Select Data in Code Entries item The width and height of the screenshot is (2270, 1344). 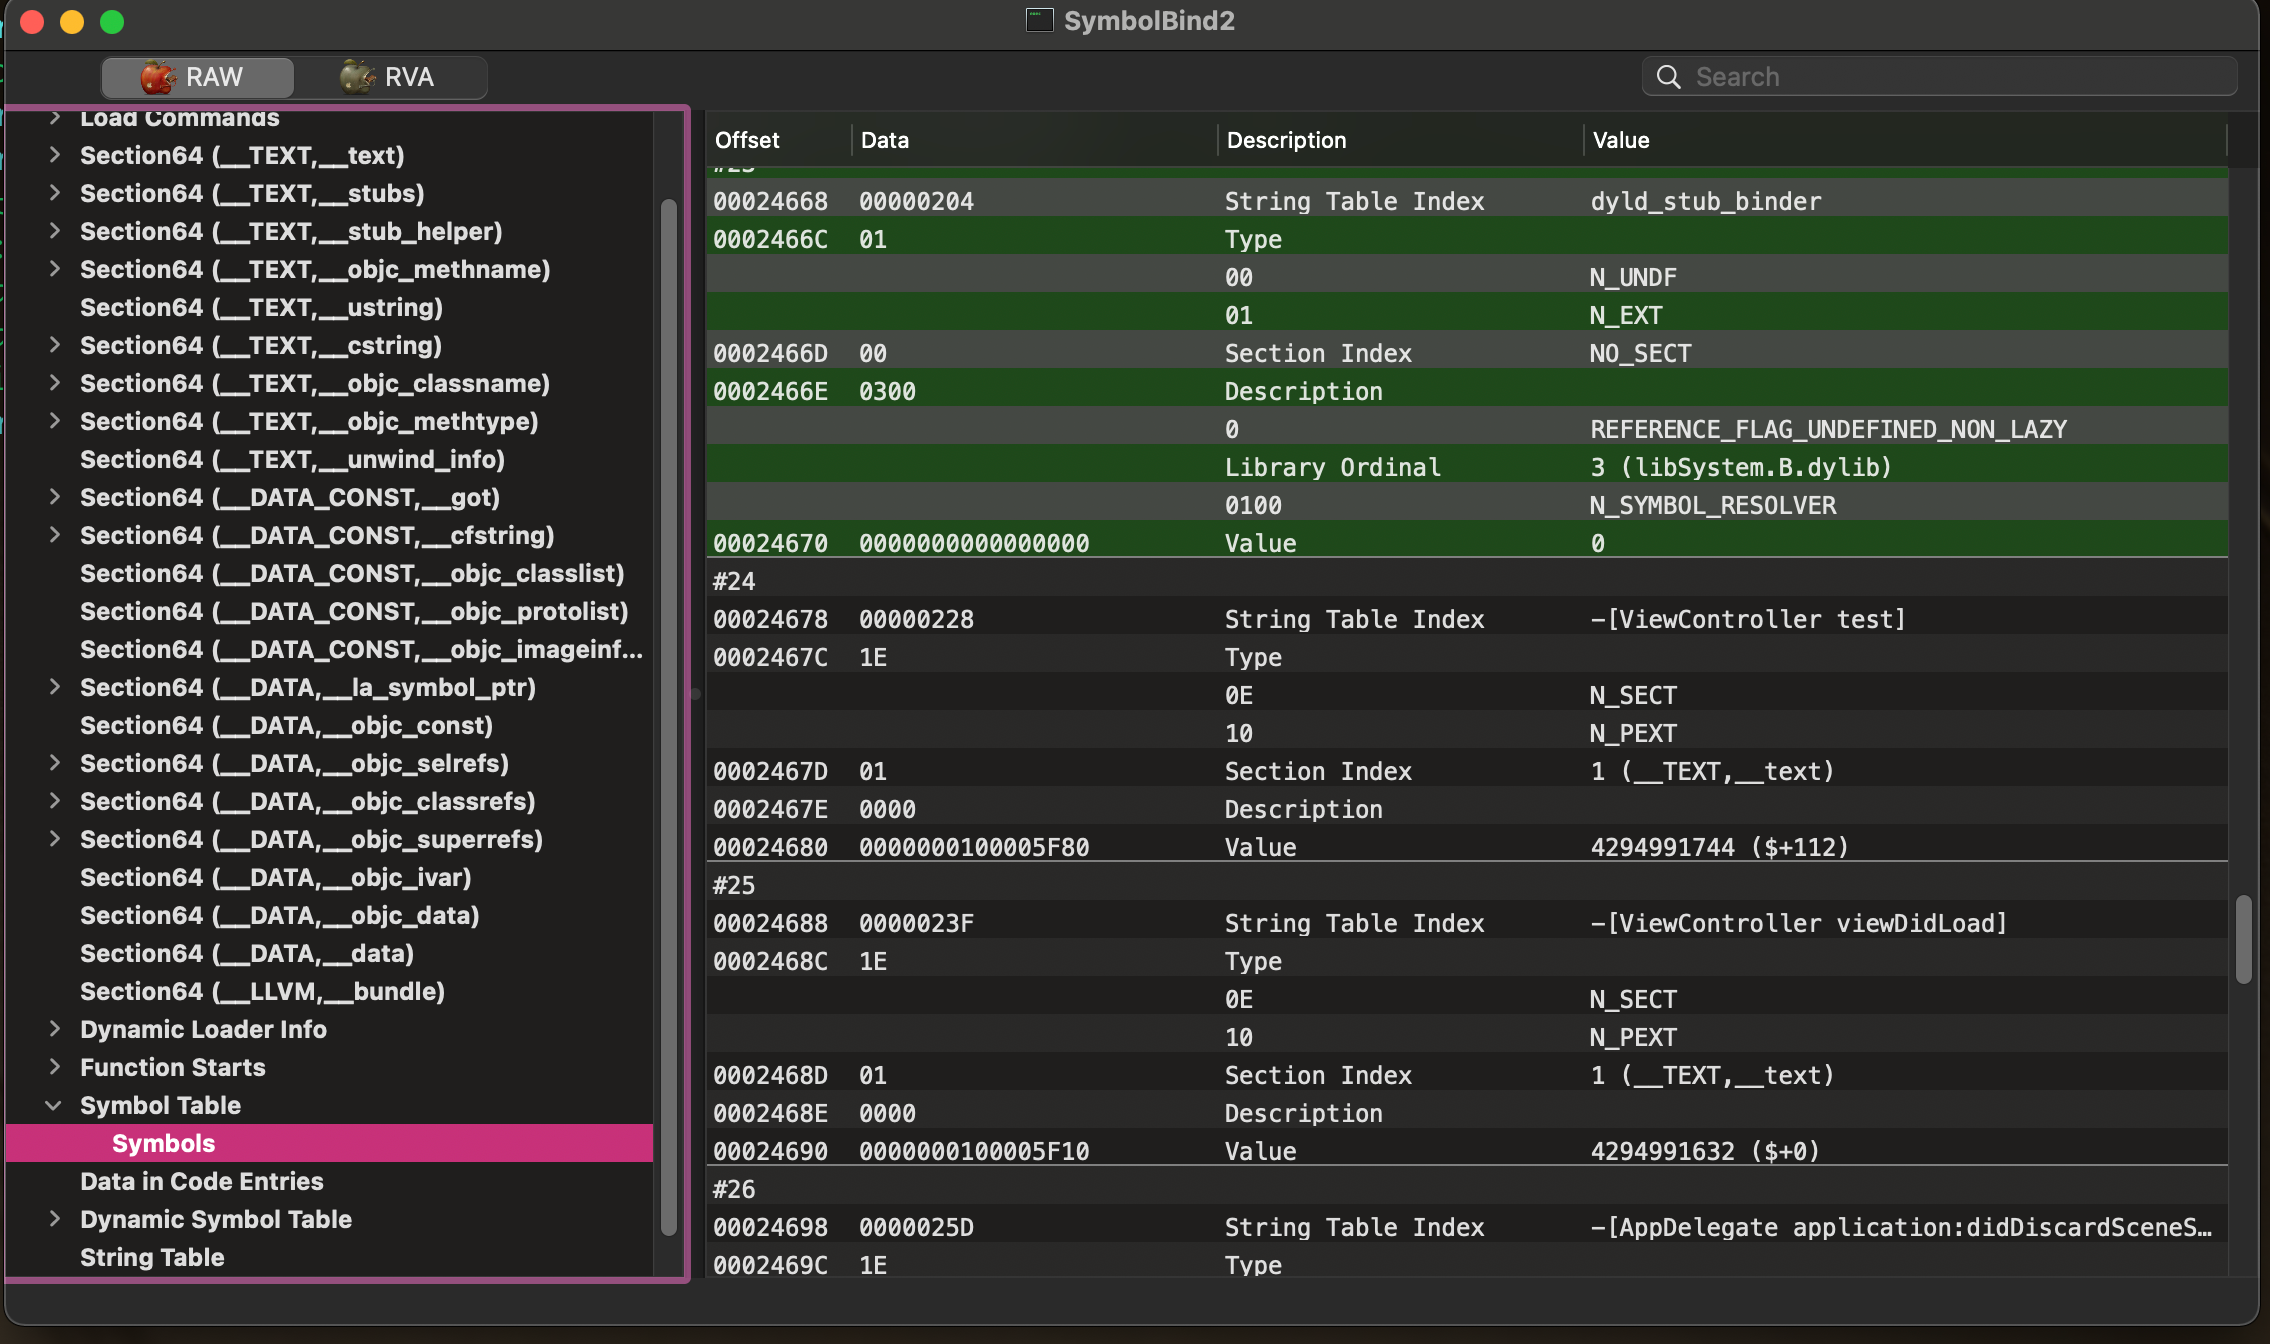click(202, 1181)
